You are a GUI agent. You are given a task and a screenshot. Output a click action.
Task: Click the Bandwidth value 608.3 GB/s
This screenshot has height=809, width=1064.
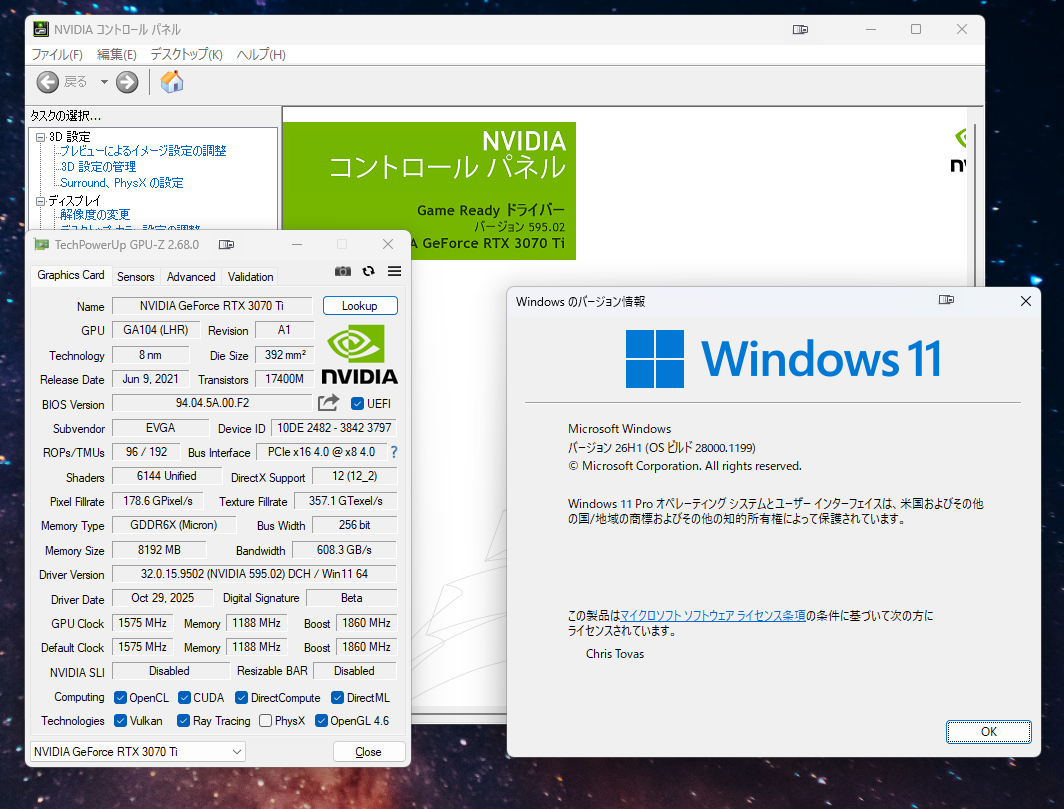tap(344, 550)
